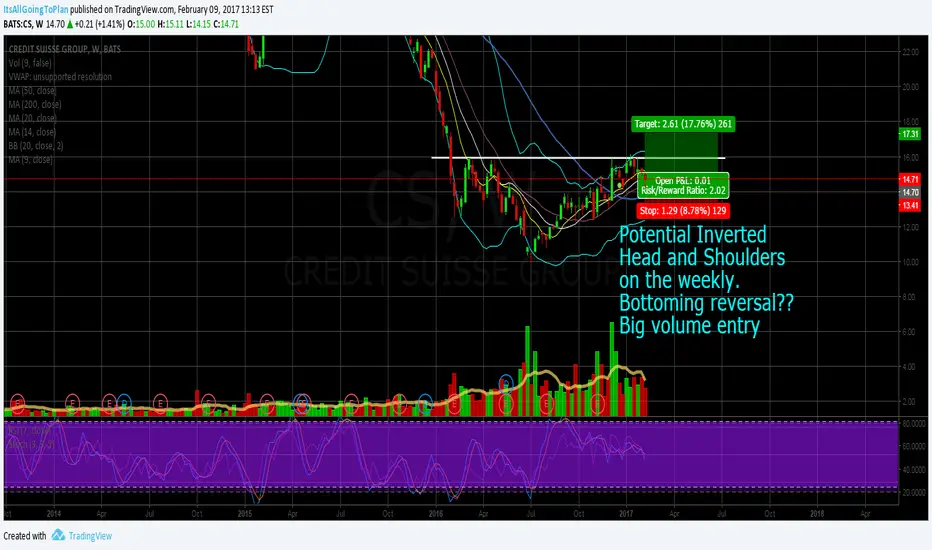This screenshot has height=550, width=932.
Task: Click the 2015 label on the time axis
Action: click(x=245, y=513)
